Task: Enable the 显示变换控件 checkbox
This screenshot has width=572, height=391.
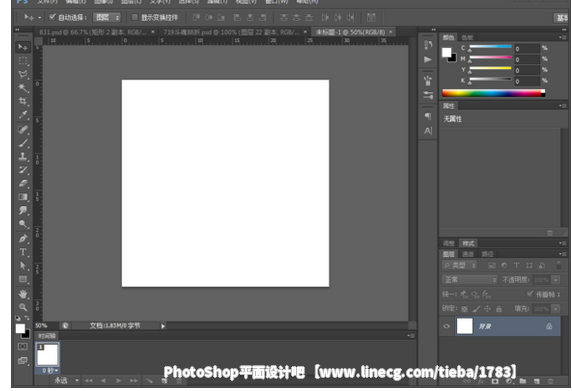Action: pyautogui.click(x=135, y=17)
